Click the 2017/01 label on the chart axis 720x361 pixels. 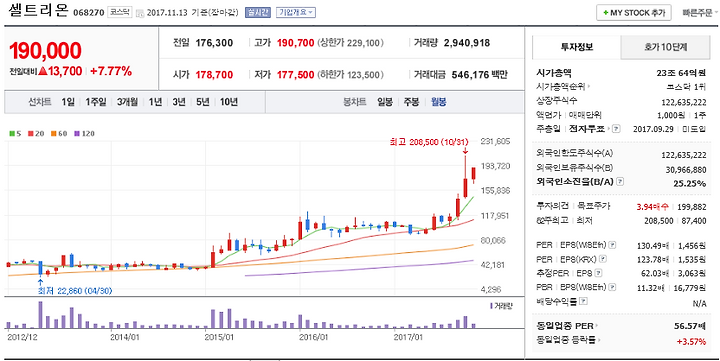(409, 337)
